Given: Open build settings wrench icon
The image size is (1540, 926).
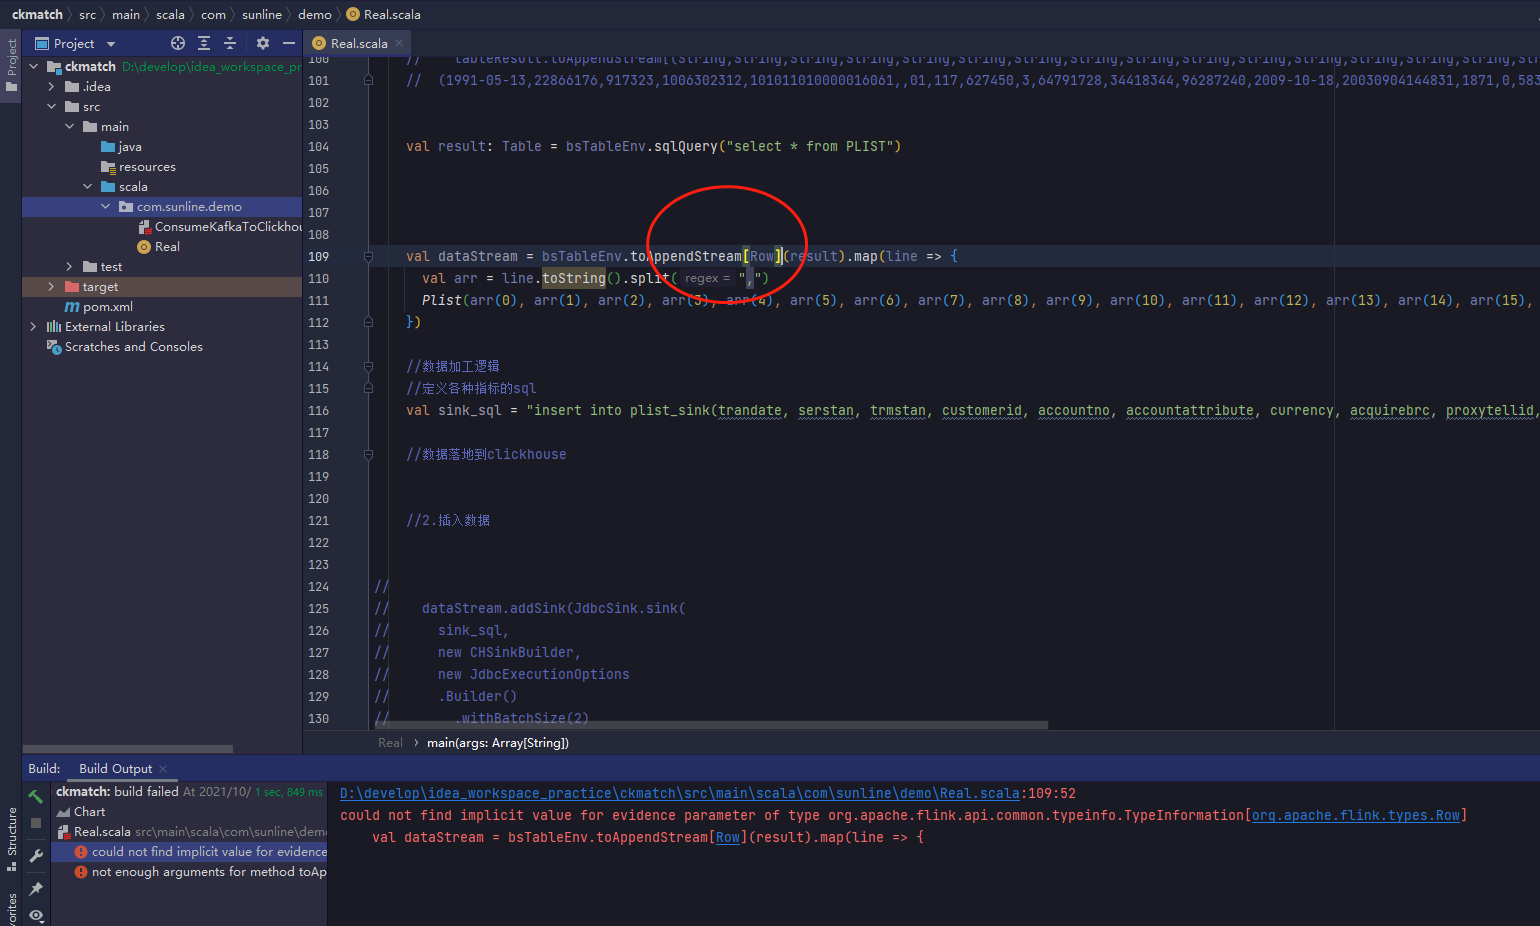Looking at the screenshot, I should click(x=36, y=855).
